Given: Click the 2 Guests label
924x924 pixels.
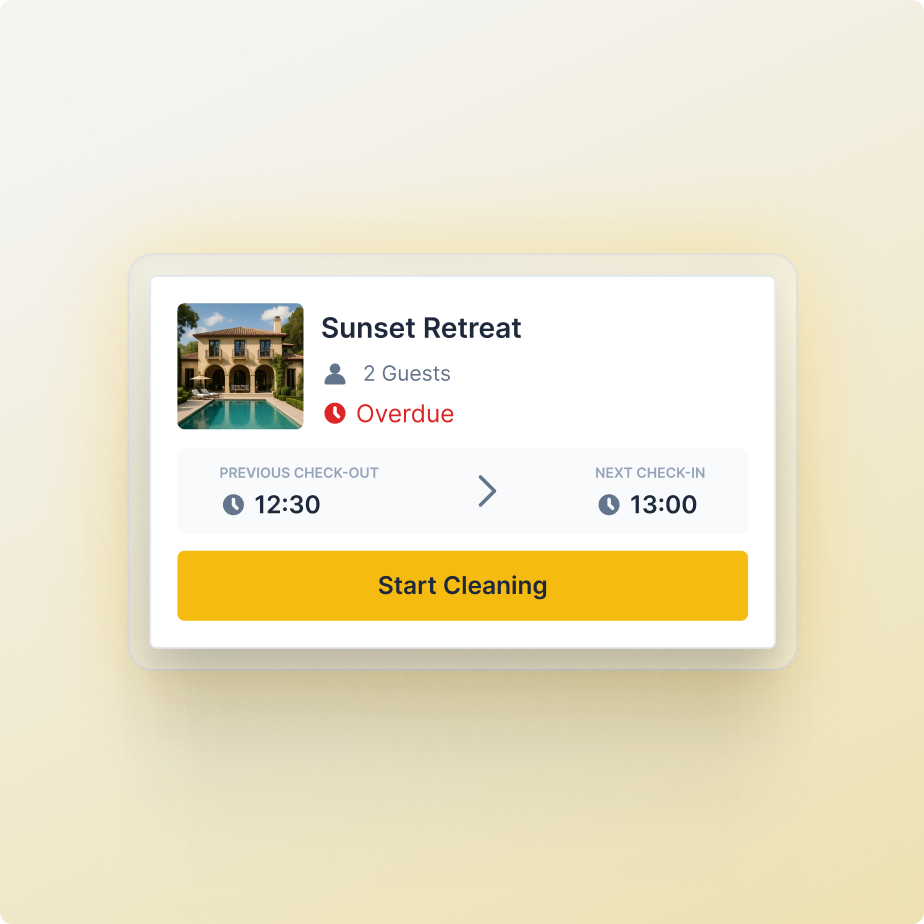Looking at the screenshot, I should (x=406, y=374).
